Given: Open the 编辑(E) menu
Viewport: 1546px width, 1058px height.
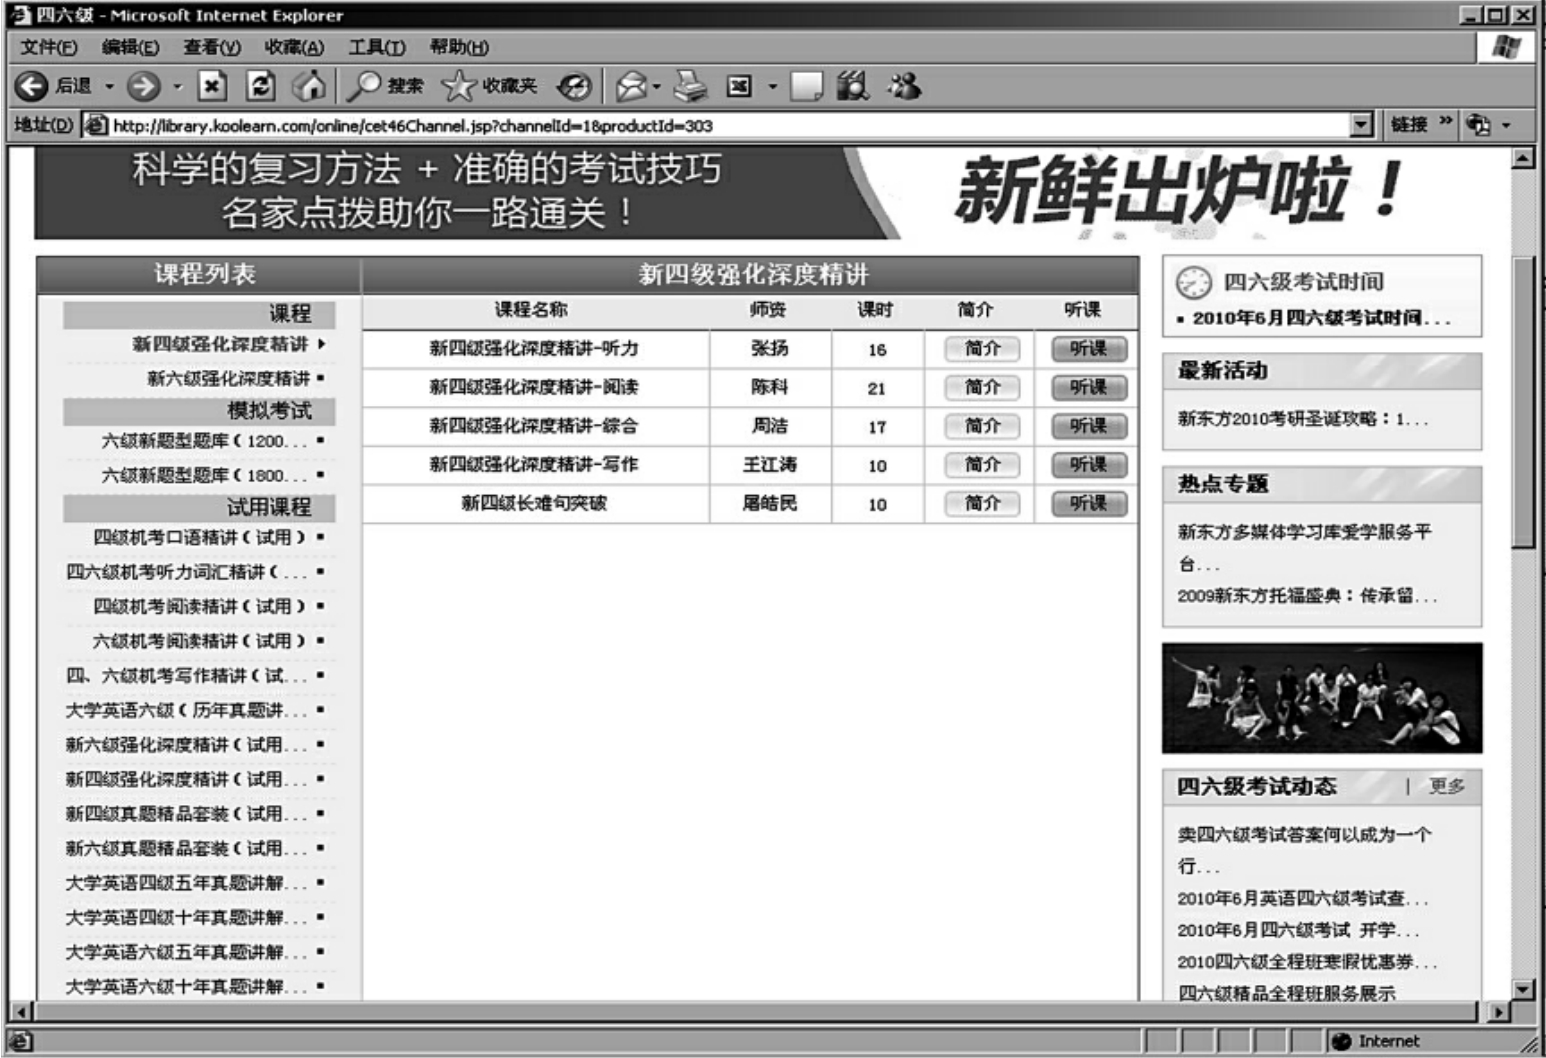Looking at the screenshot, I should 130,47.
